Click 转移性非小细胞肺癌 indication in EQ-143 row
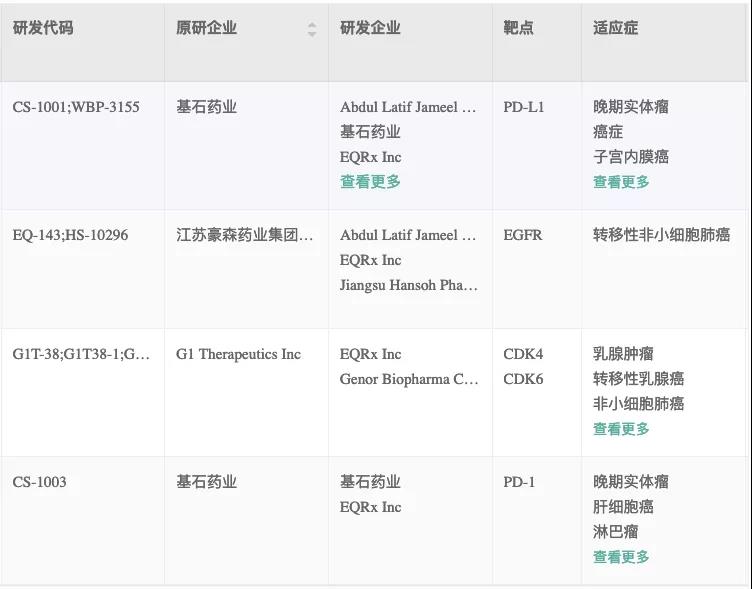752x589 pixels. 661,235
